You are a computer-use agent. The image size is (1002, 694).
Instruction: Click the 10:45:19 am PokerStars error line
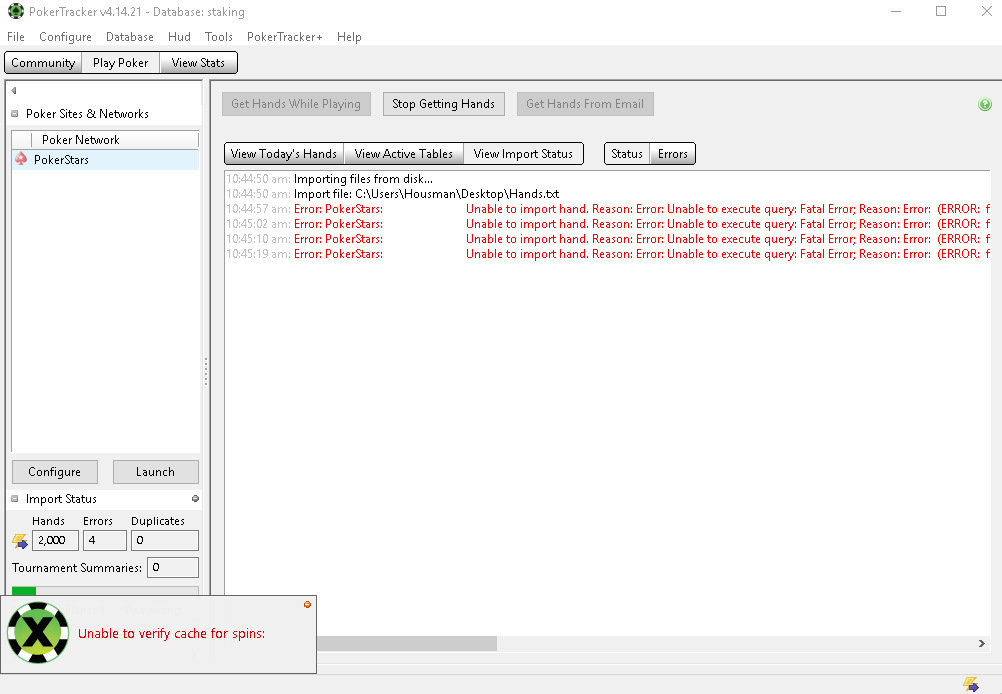tap(608, 254)
